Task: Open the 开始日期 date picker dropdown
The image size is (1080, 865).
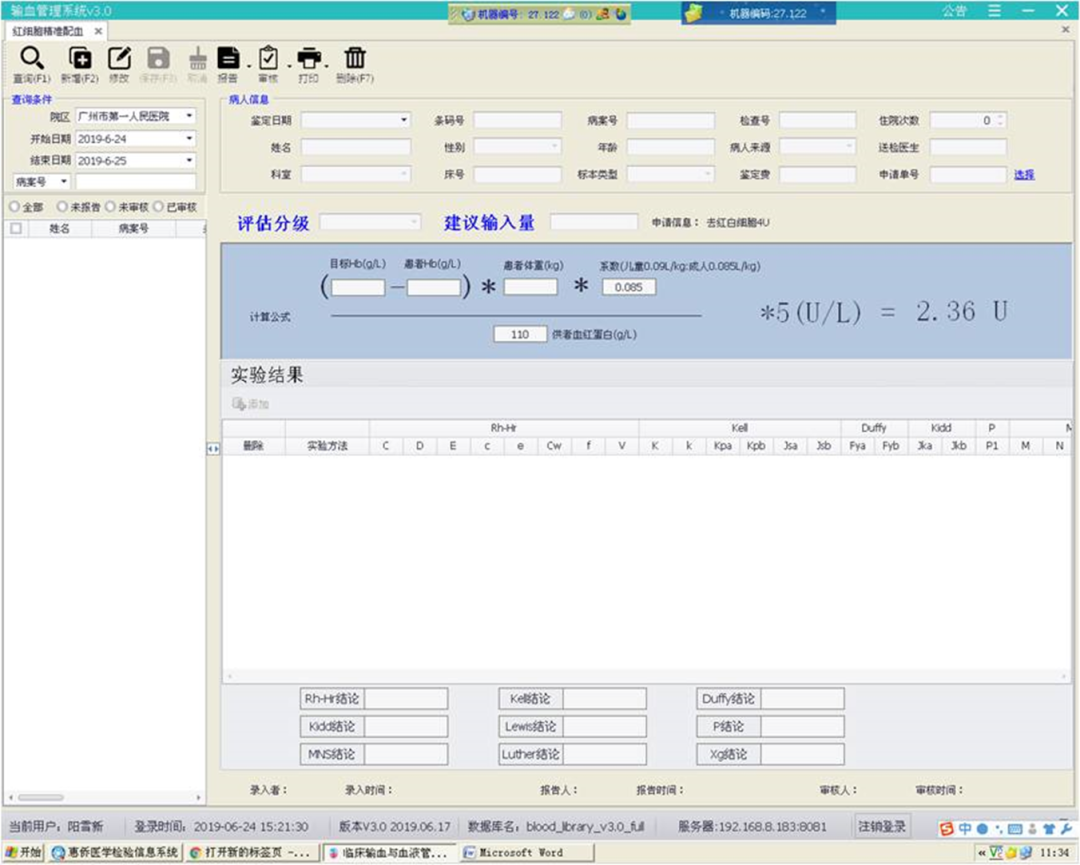Action: pyautogui.click(x=189, y=139)
